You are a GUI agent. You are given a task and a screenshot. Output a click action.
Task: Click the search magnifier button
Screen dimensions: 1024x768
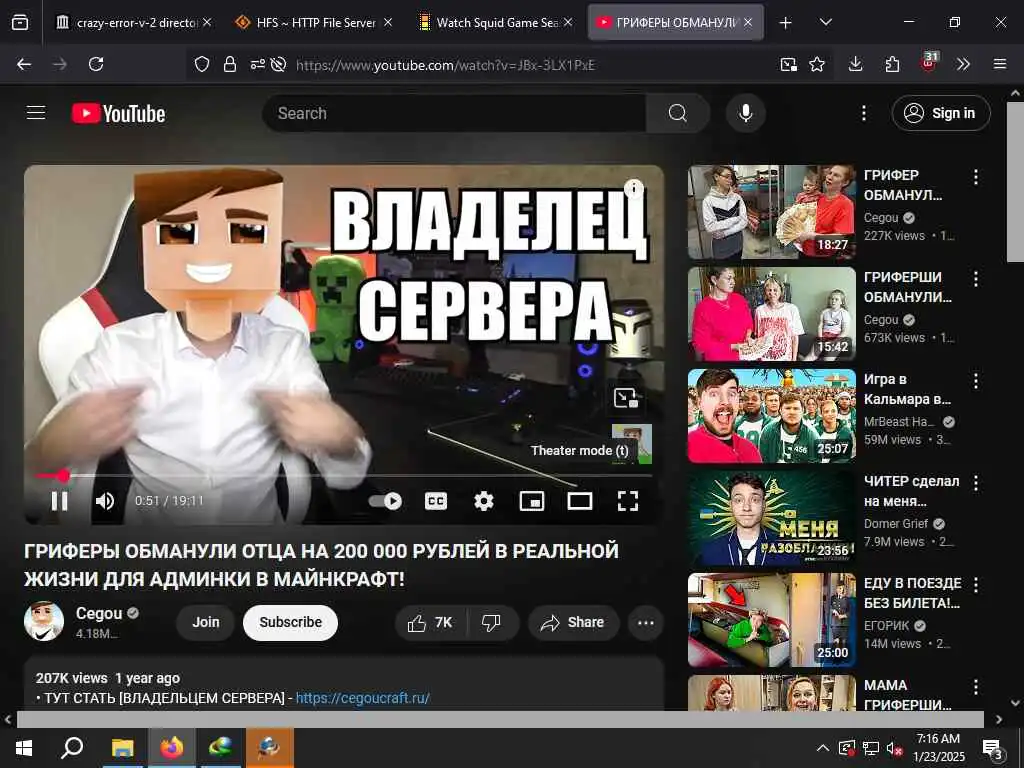pyautogui.click(x=678, y=113)
